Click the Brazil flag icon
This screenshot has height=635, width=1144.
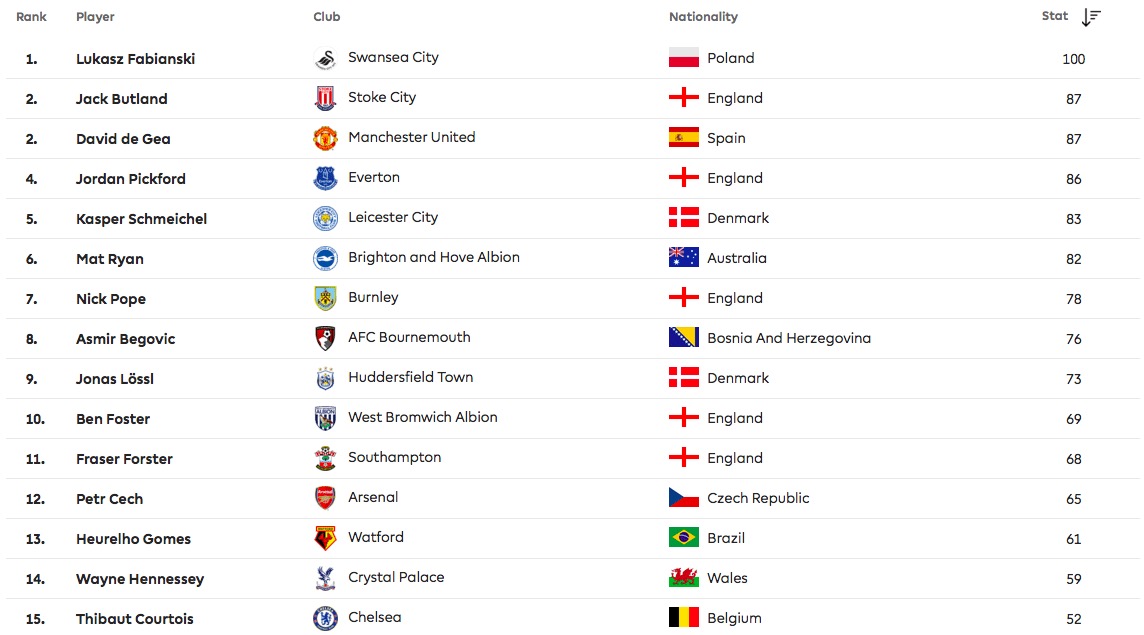pyautogui.click(x=684, y=538)
